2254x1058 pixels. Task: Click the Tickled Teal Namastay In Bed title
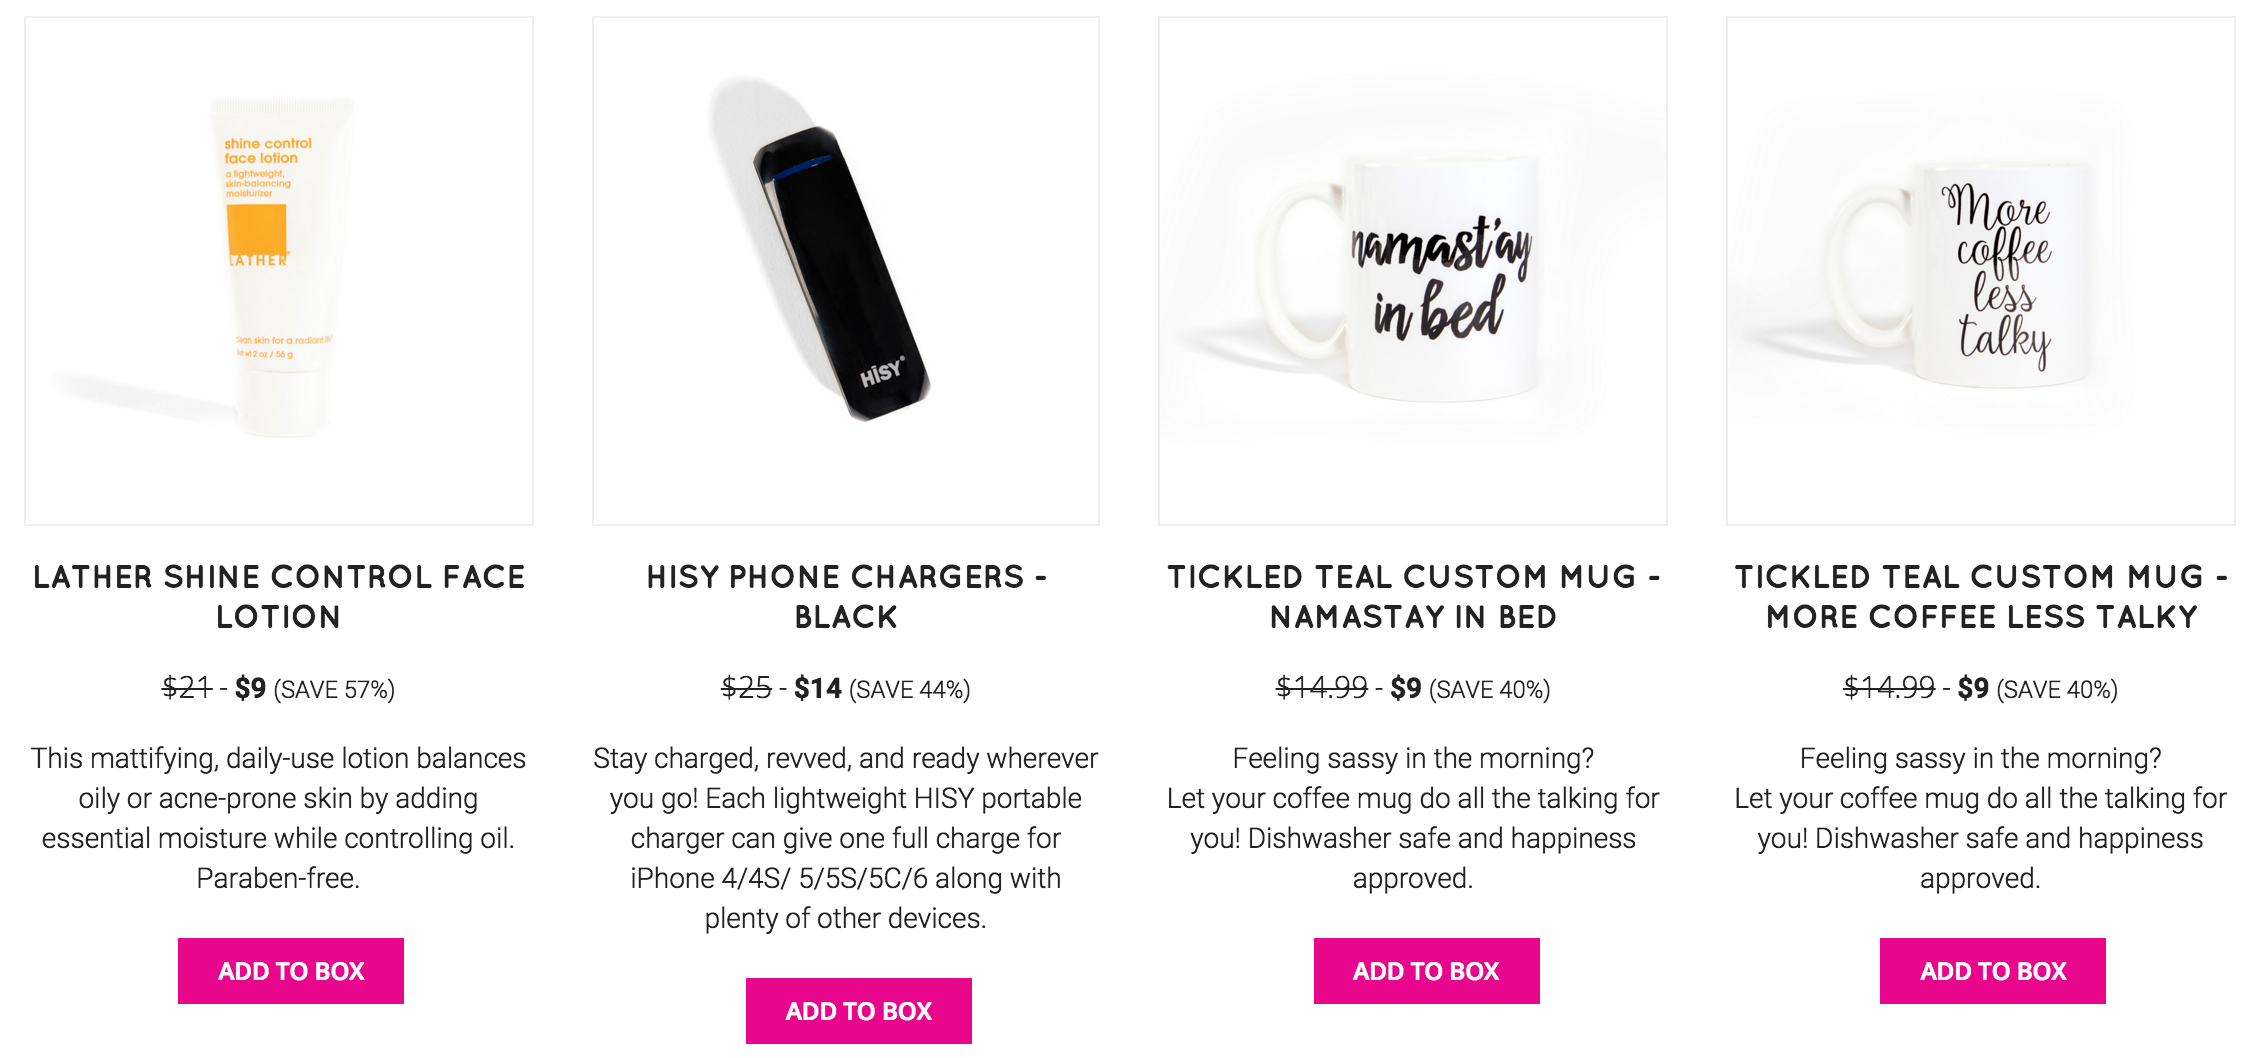[x=1413, y=597]
